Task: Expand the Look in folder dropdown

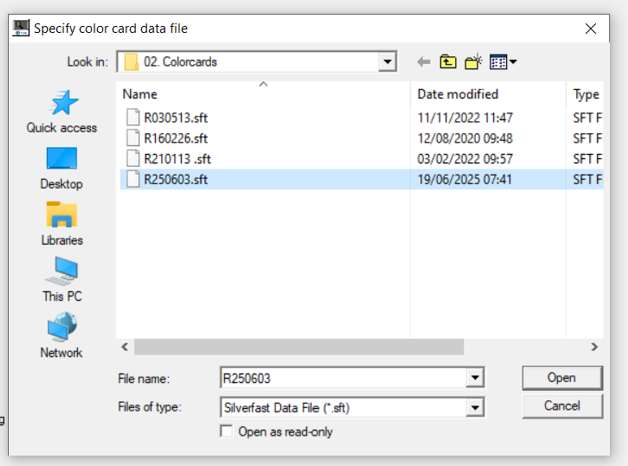Action: click(x=387, y=62)
